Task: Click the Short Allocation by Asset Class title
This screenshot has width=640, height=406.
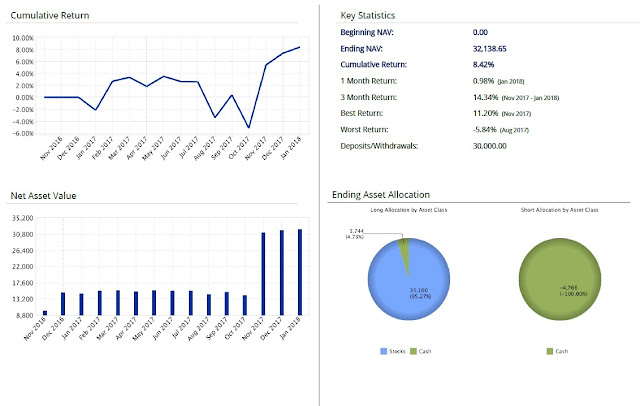Action: coord(560,210)
